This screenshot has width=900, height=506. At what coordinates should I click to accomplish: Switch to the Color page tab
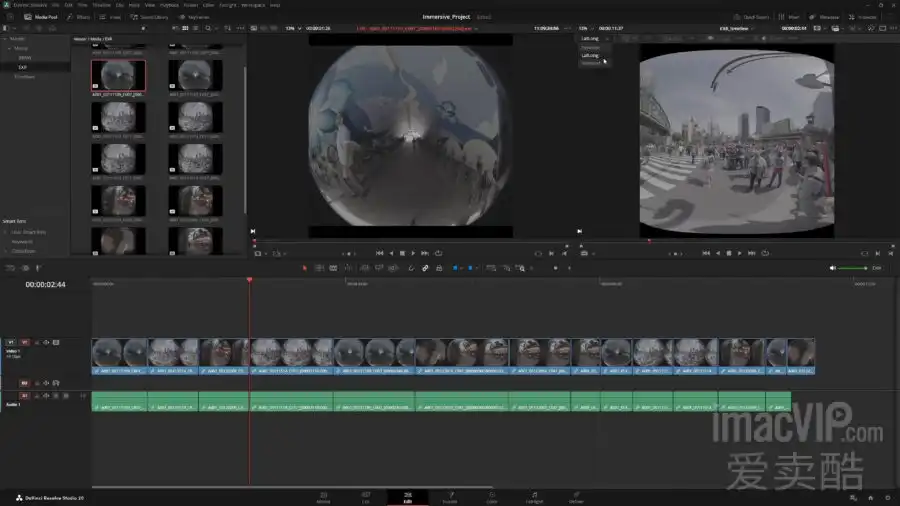coord(492,496)
